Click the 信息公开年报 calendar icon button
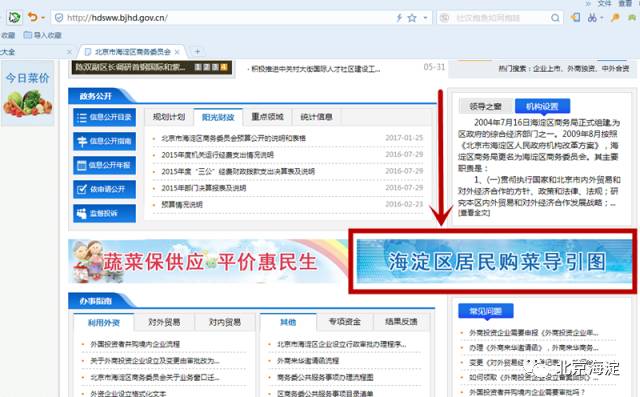The width and height of the screenshot is (640, 397). [104, 165]
